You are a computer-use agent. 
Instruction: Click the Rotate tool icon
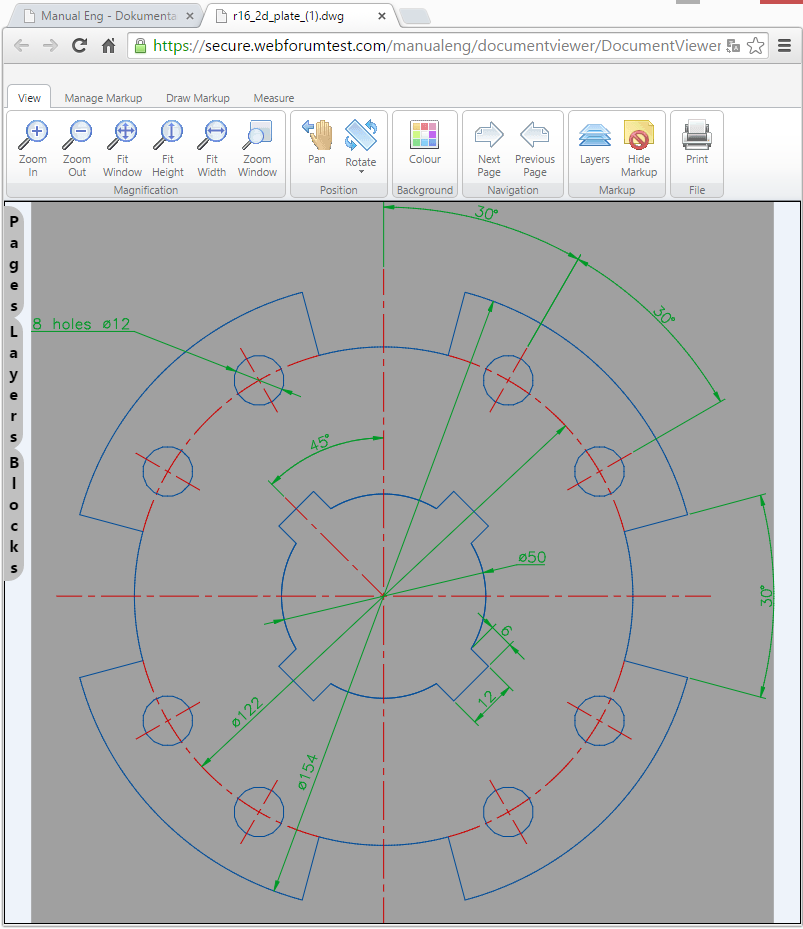pyautogui.click(x=361, y=135)
